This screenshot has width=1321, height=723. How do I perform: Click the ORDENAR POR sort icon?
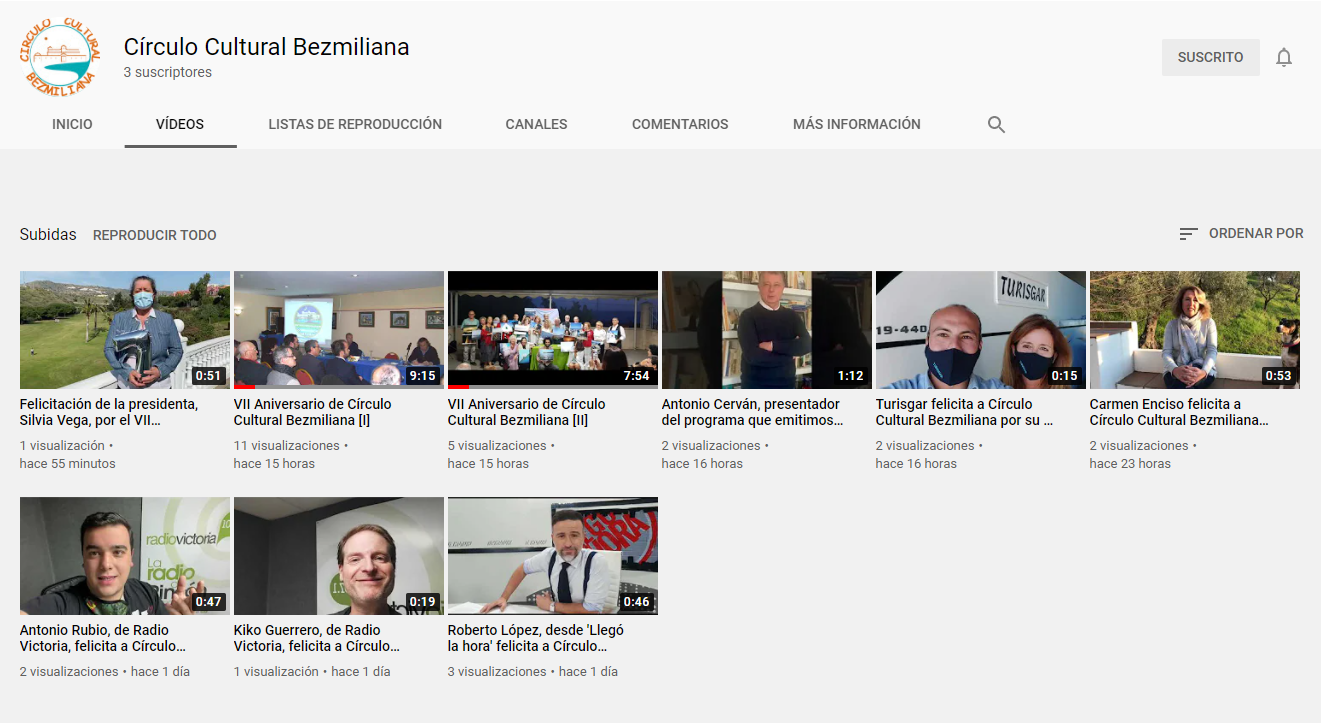(1187, 232)
